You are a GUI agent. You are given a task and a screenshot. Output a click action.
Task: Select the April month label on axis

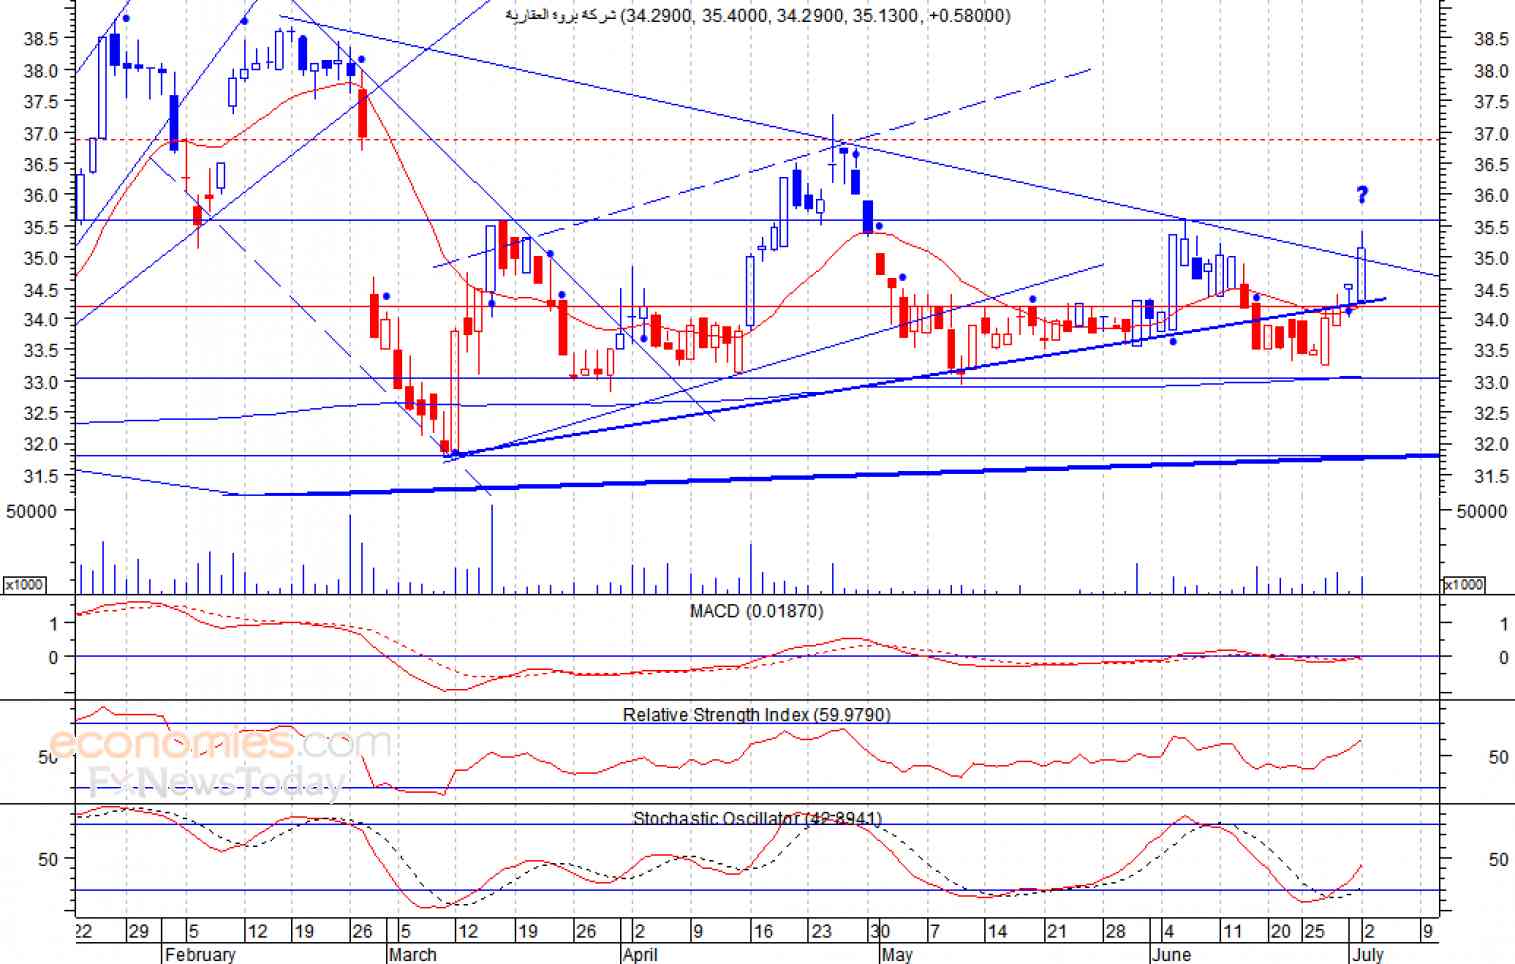[x=640, y=954]
